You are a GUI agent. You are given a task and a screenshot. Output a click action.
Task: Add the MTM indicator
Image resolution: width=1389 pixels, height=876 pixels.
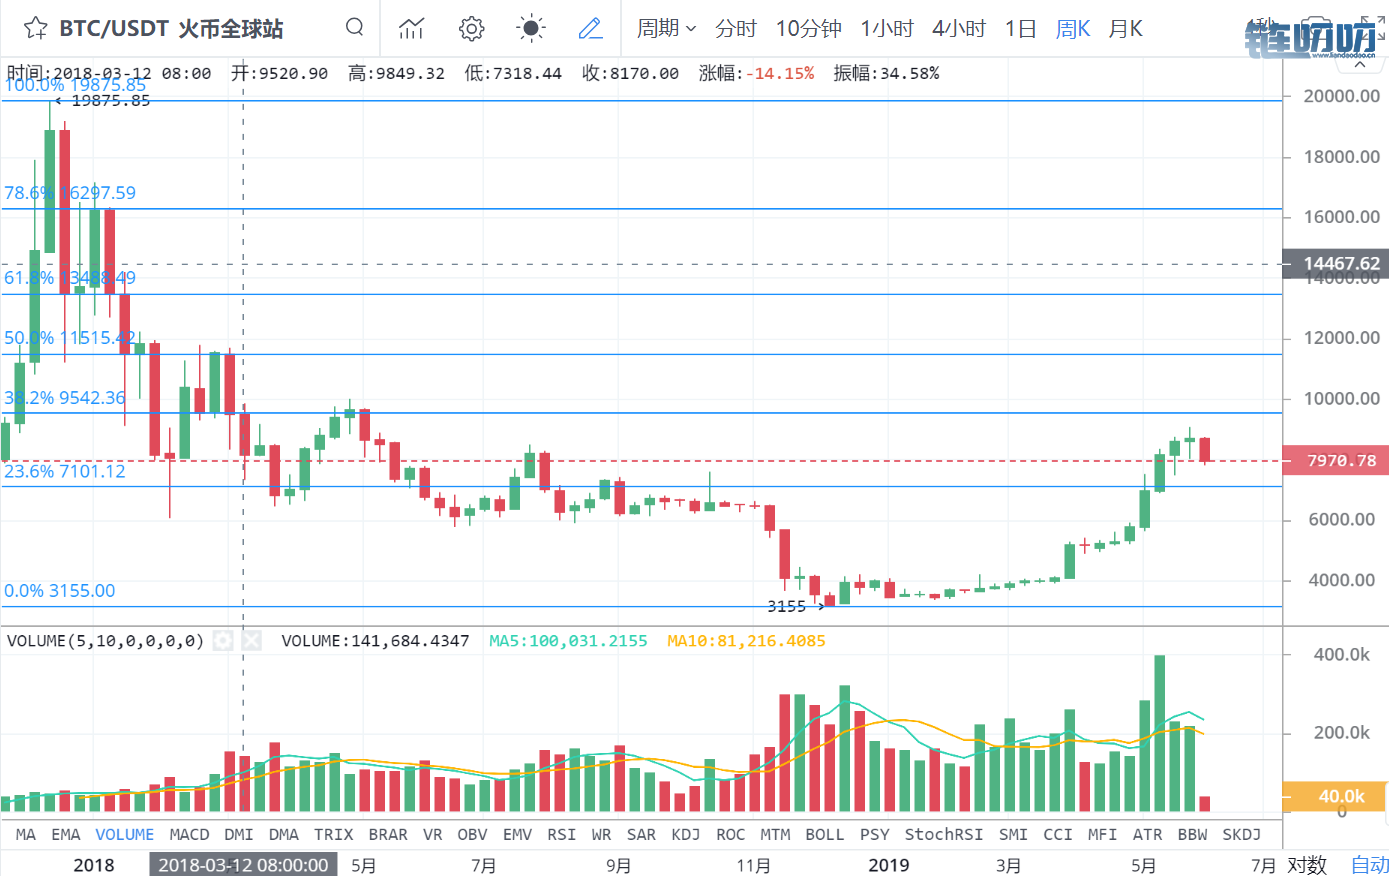click(775, 834)
